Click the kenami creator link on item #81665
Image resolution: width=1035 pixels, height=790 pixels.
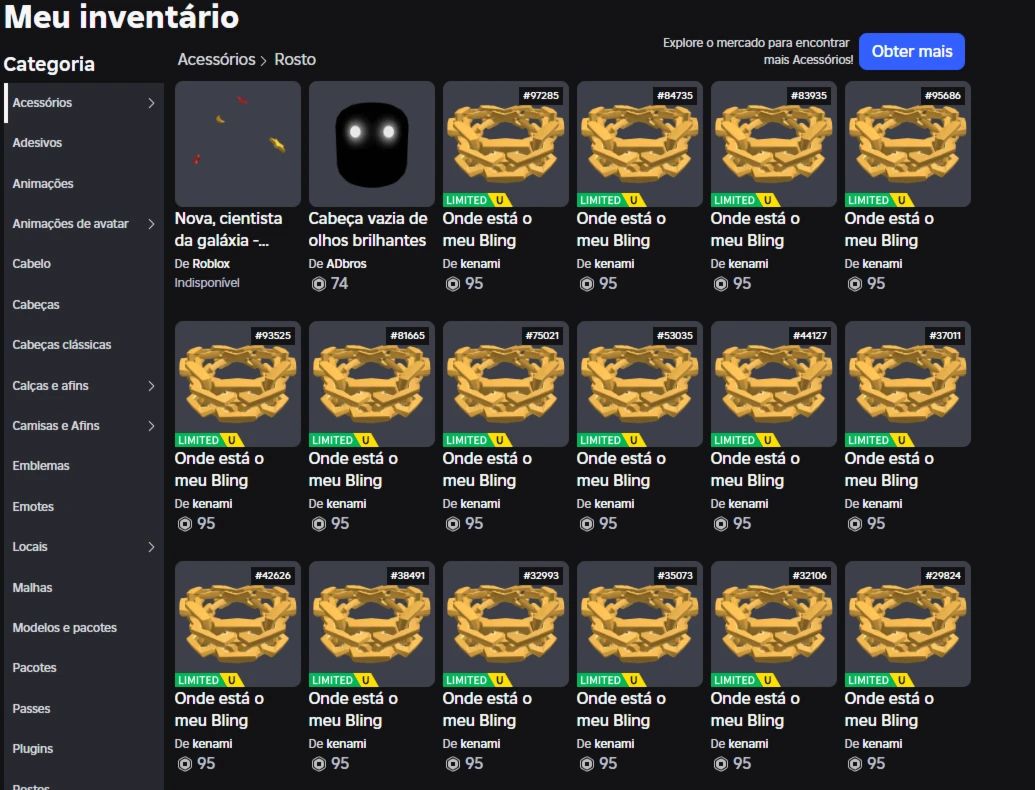(347, 504)
